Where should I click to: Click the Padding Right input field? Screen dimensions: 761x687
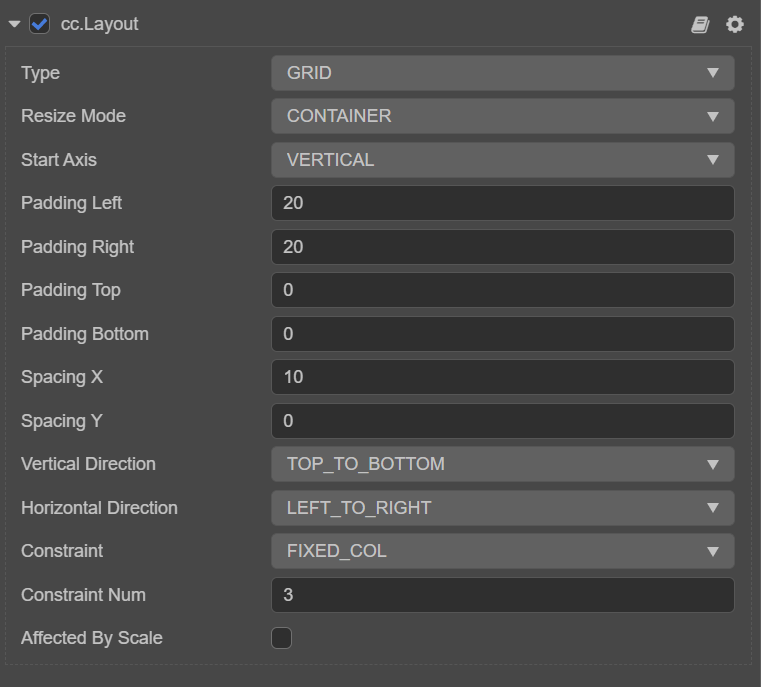[502, 247]
